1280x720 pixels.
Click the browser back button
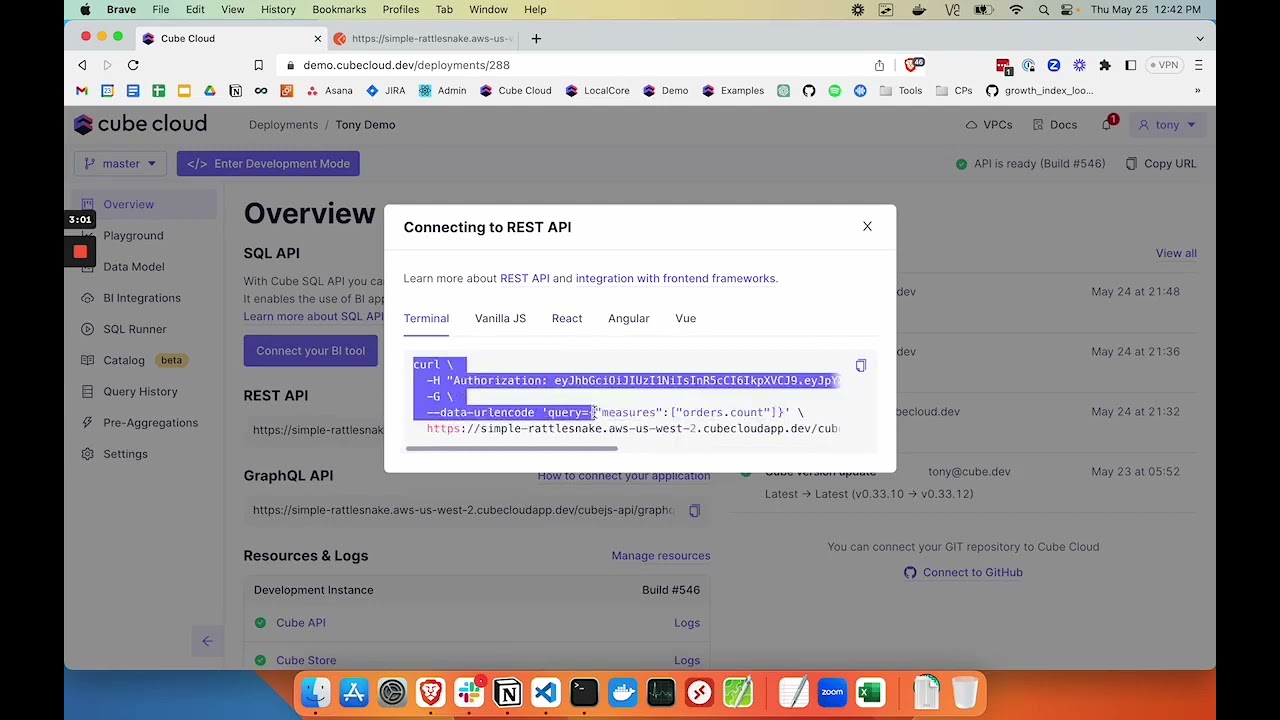pyautogui.click(x=82, y=65)
